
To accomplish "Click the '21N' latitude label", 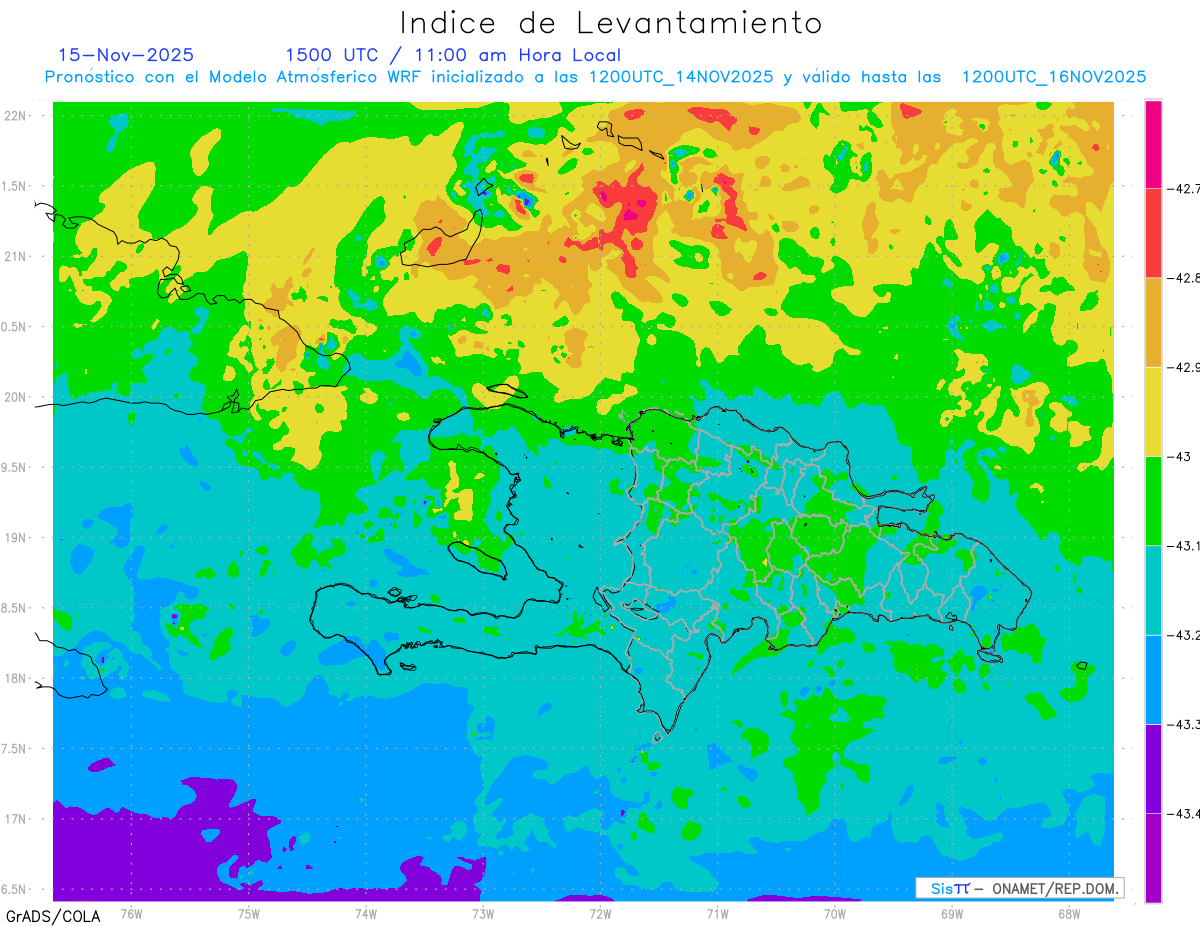I will (16, 256).
